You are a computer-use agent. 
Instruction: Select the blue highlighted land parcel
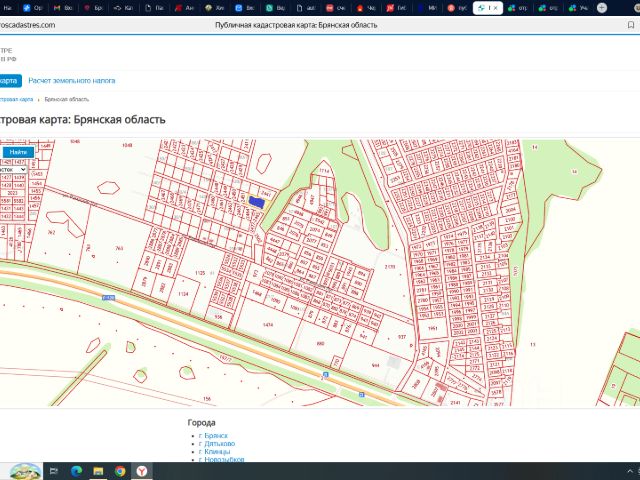257,201
